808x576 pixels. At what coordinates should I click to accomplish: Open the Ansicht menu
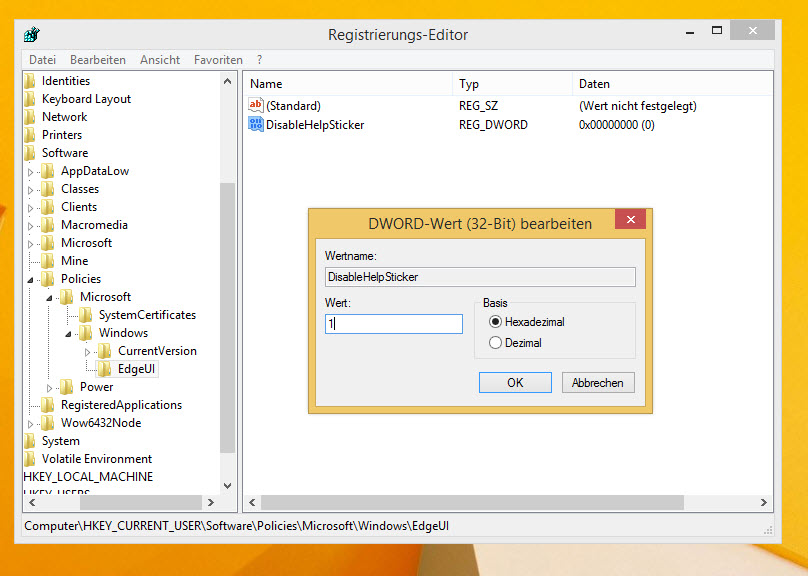click(160, 60)
